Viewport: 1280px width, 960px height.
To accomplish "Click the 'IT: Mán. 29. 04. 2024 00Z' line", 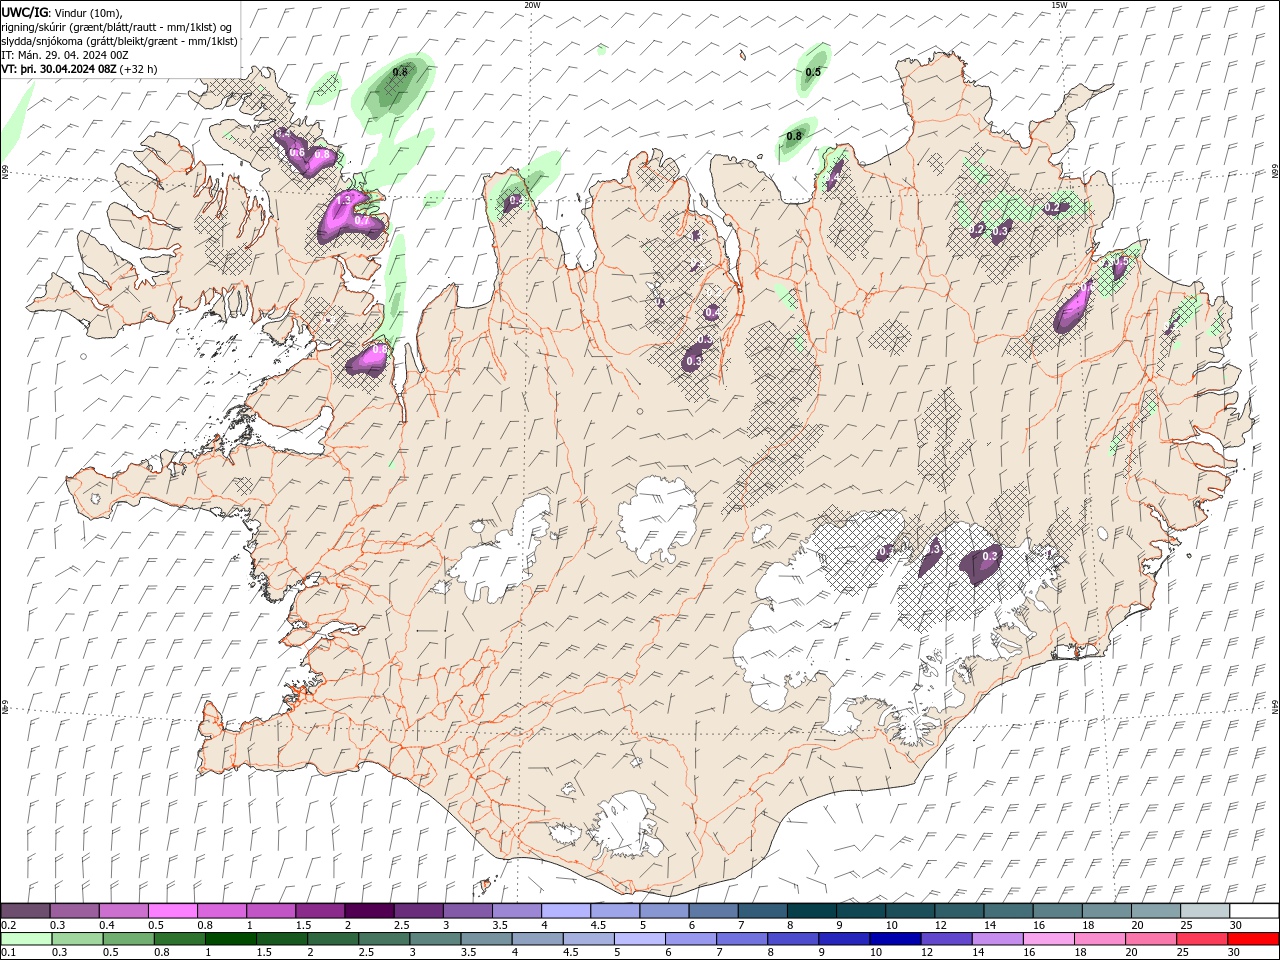I will (x=65, y=55).
